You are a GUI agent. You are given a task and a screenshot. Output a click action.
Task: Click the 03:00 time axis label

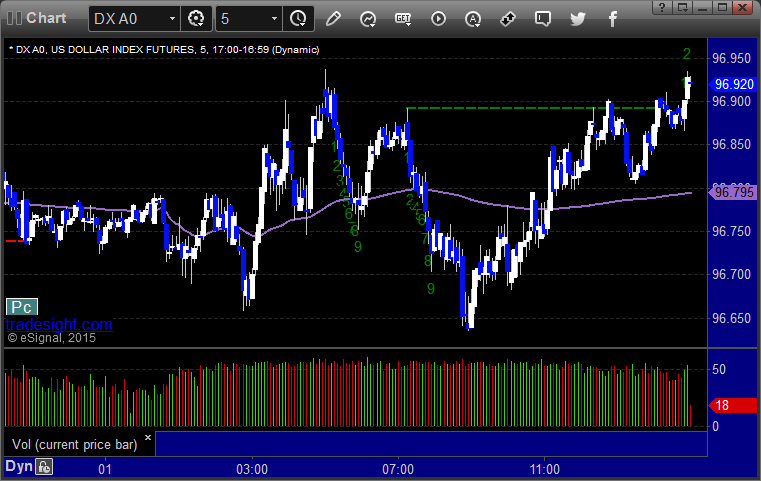tap(252, 469)
